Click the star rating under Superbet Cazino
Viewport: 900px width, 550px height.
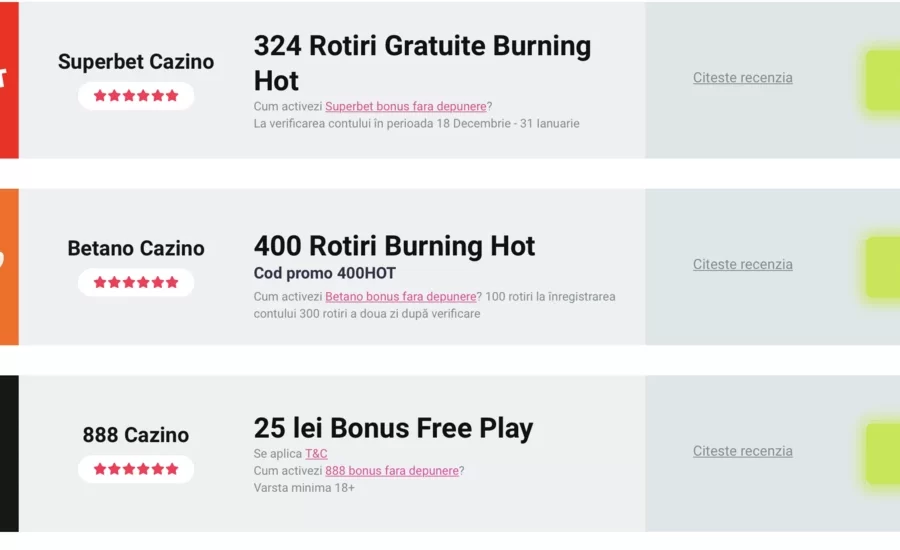pos(136,95)
